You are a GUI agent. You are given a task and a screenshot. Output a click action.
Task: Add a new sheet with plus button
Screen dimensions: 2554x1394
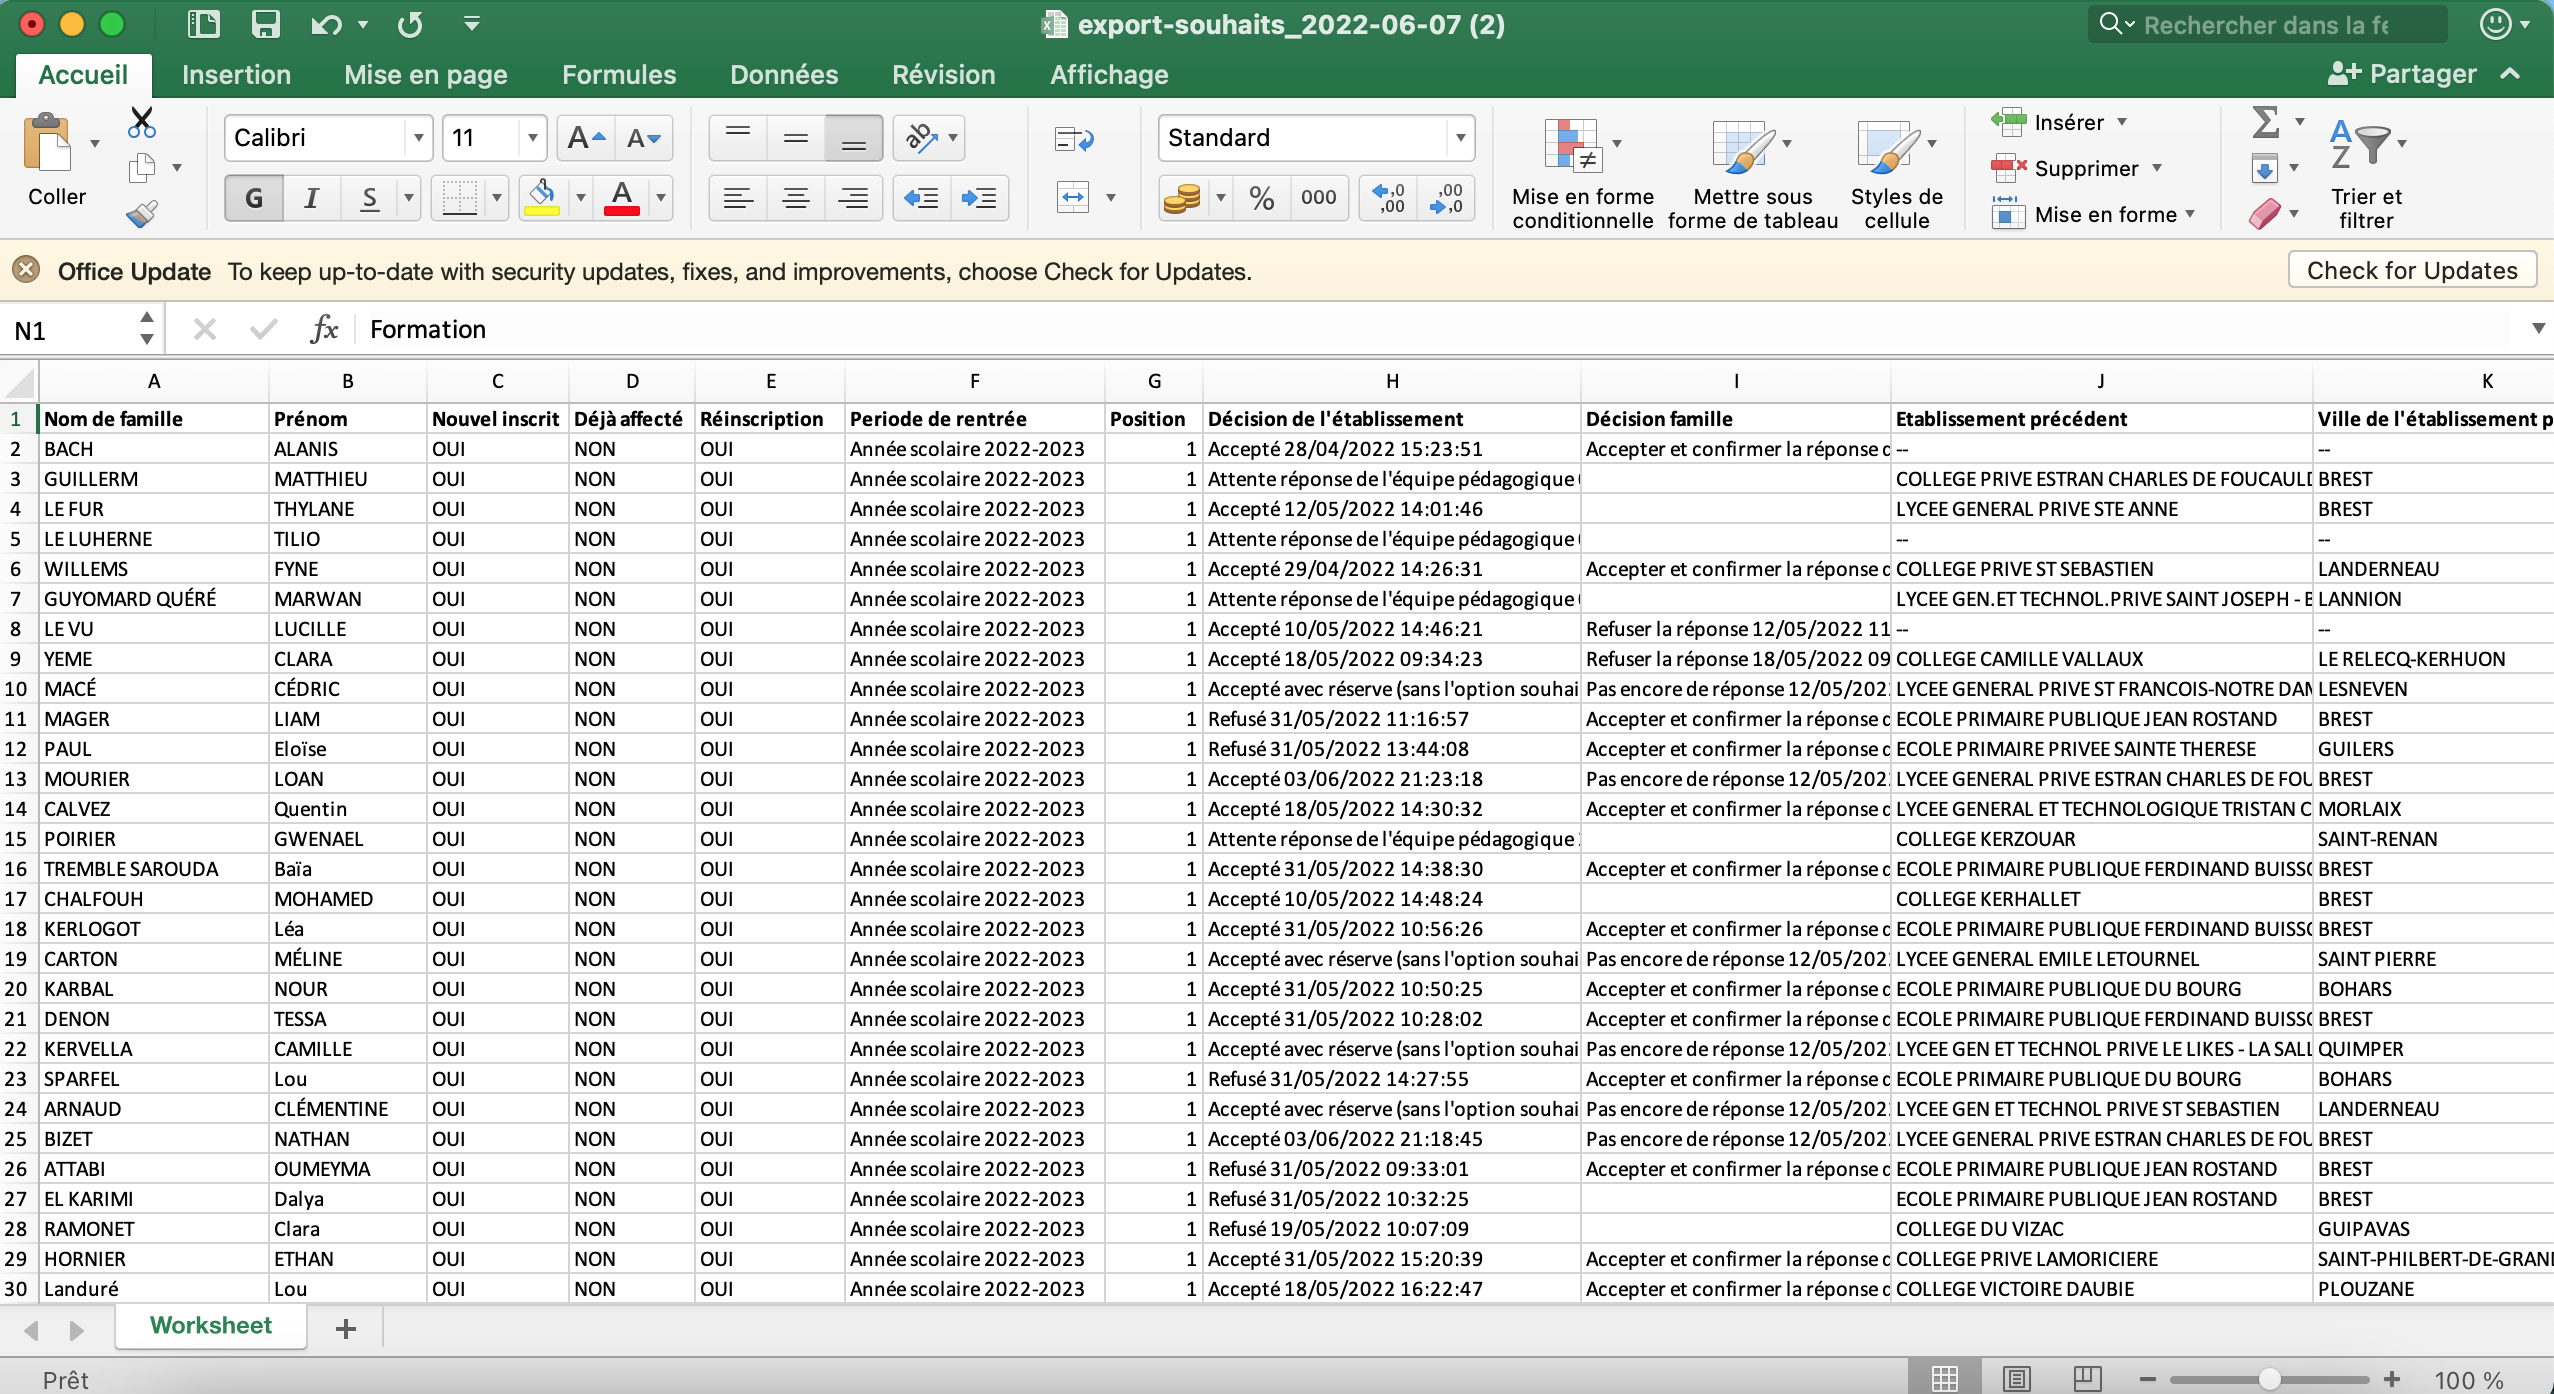pos(345,1328)
